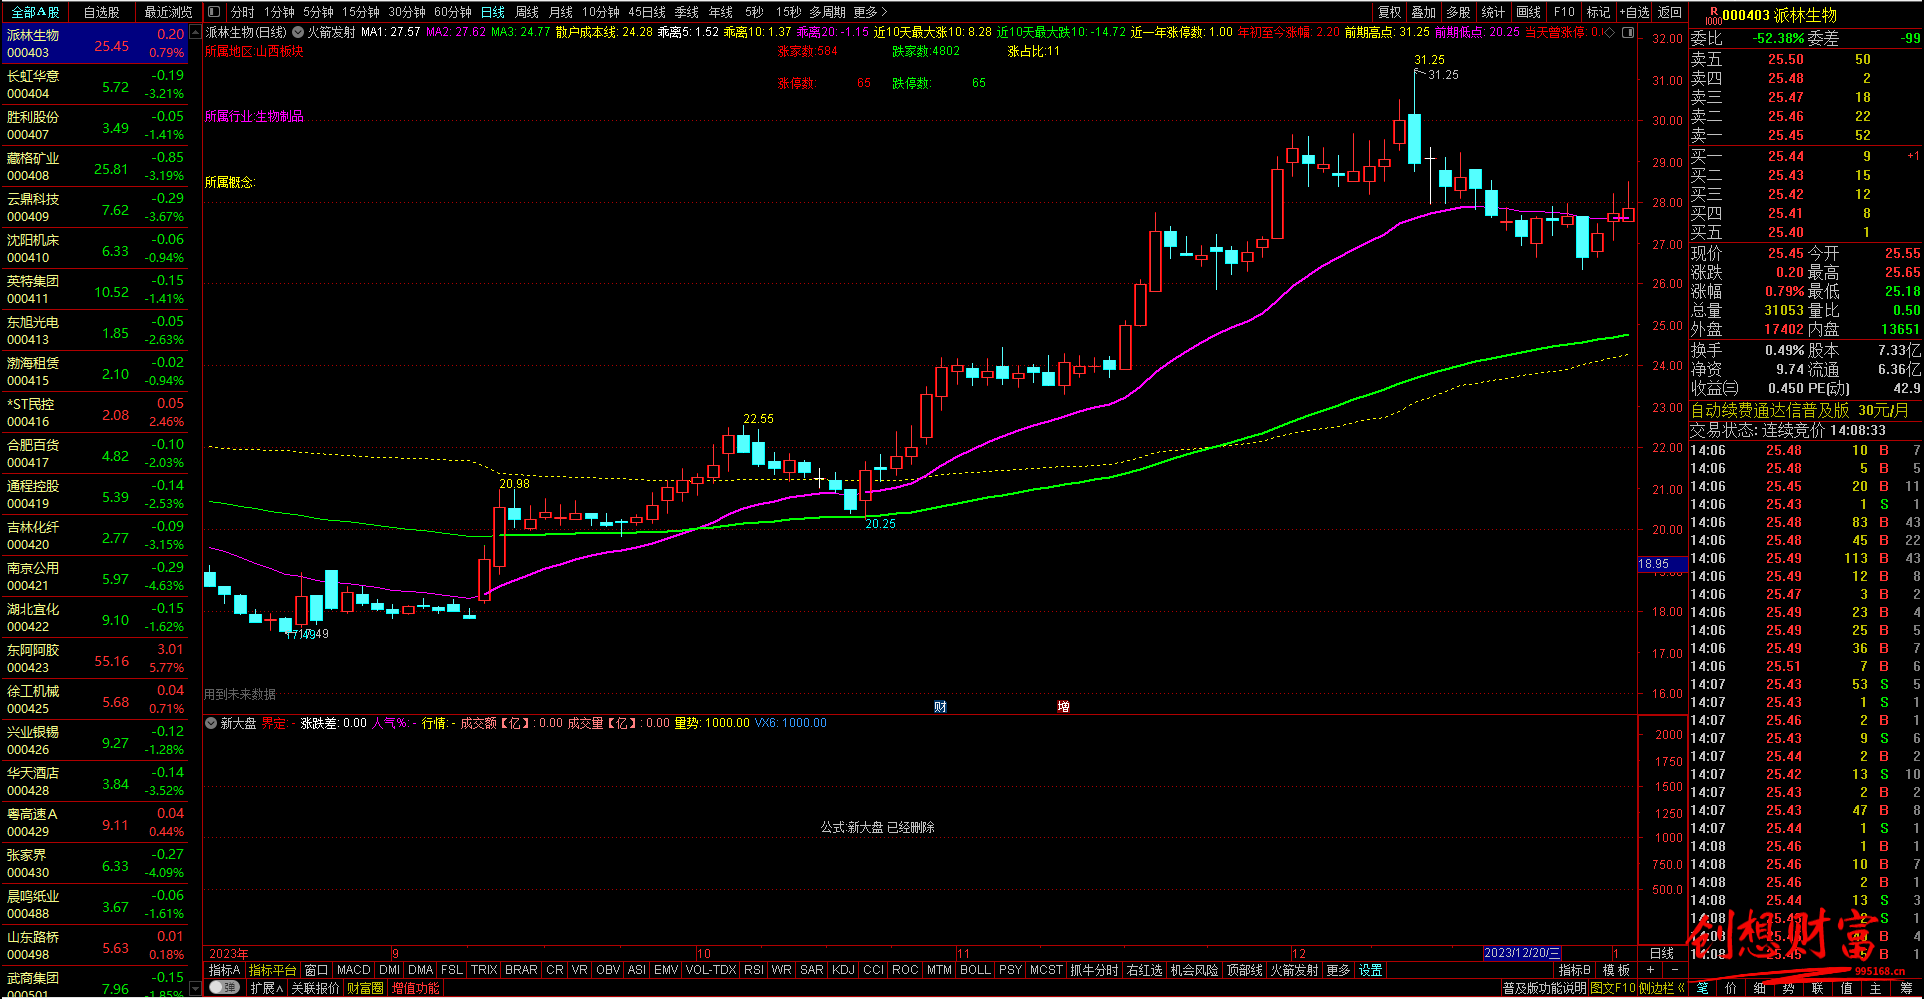1924x999 pixels.
Task: Click the R1000 badge next to stock code 000403
Action: [x=1712, y=15]
